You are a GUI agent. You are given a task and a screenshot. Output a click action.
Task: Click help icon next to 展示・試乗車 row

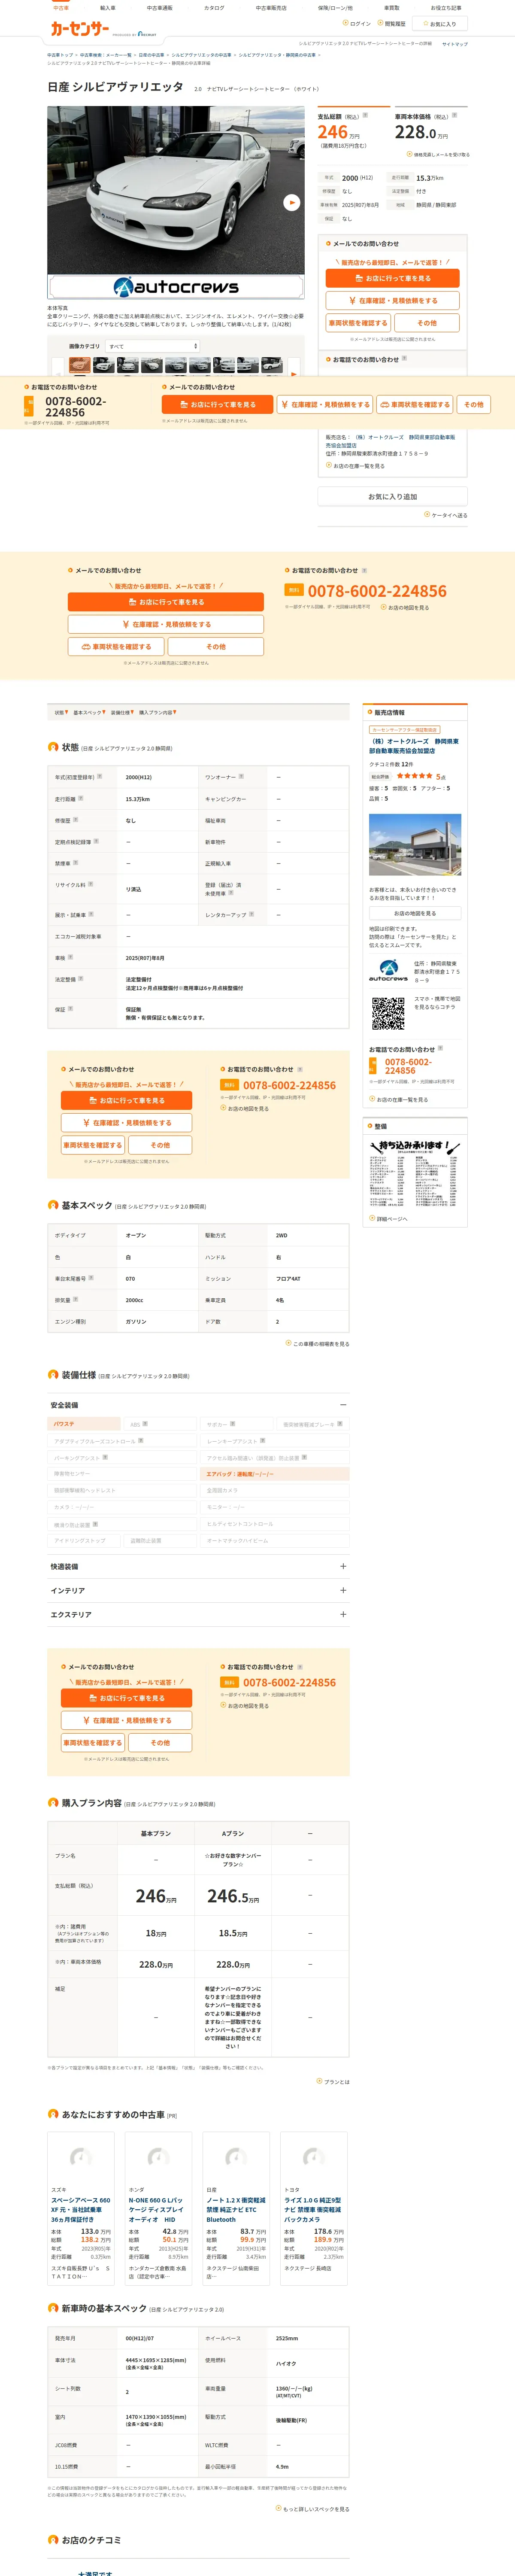click(91, 914)
